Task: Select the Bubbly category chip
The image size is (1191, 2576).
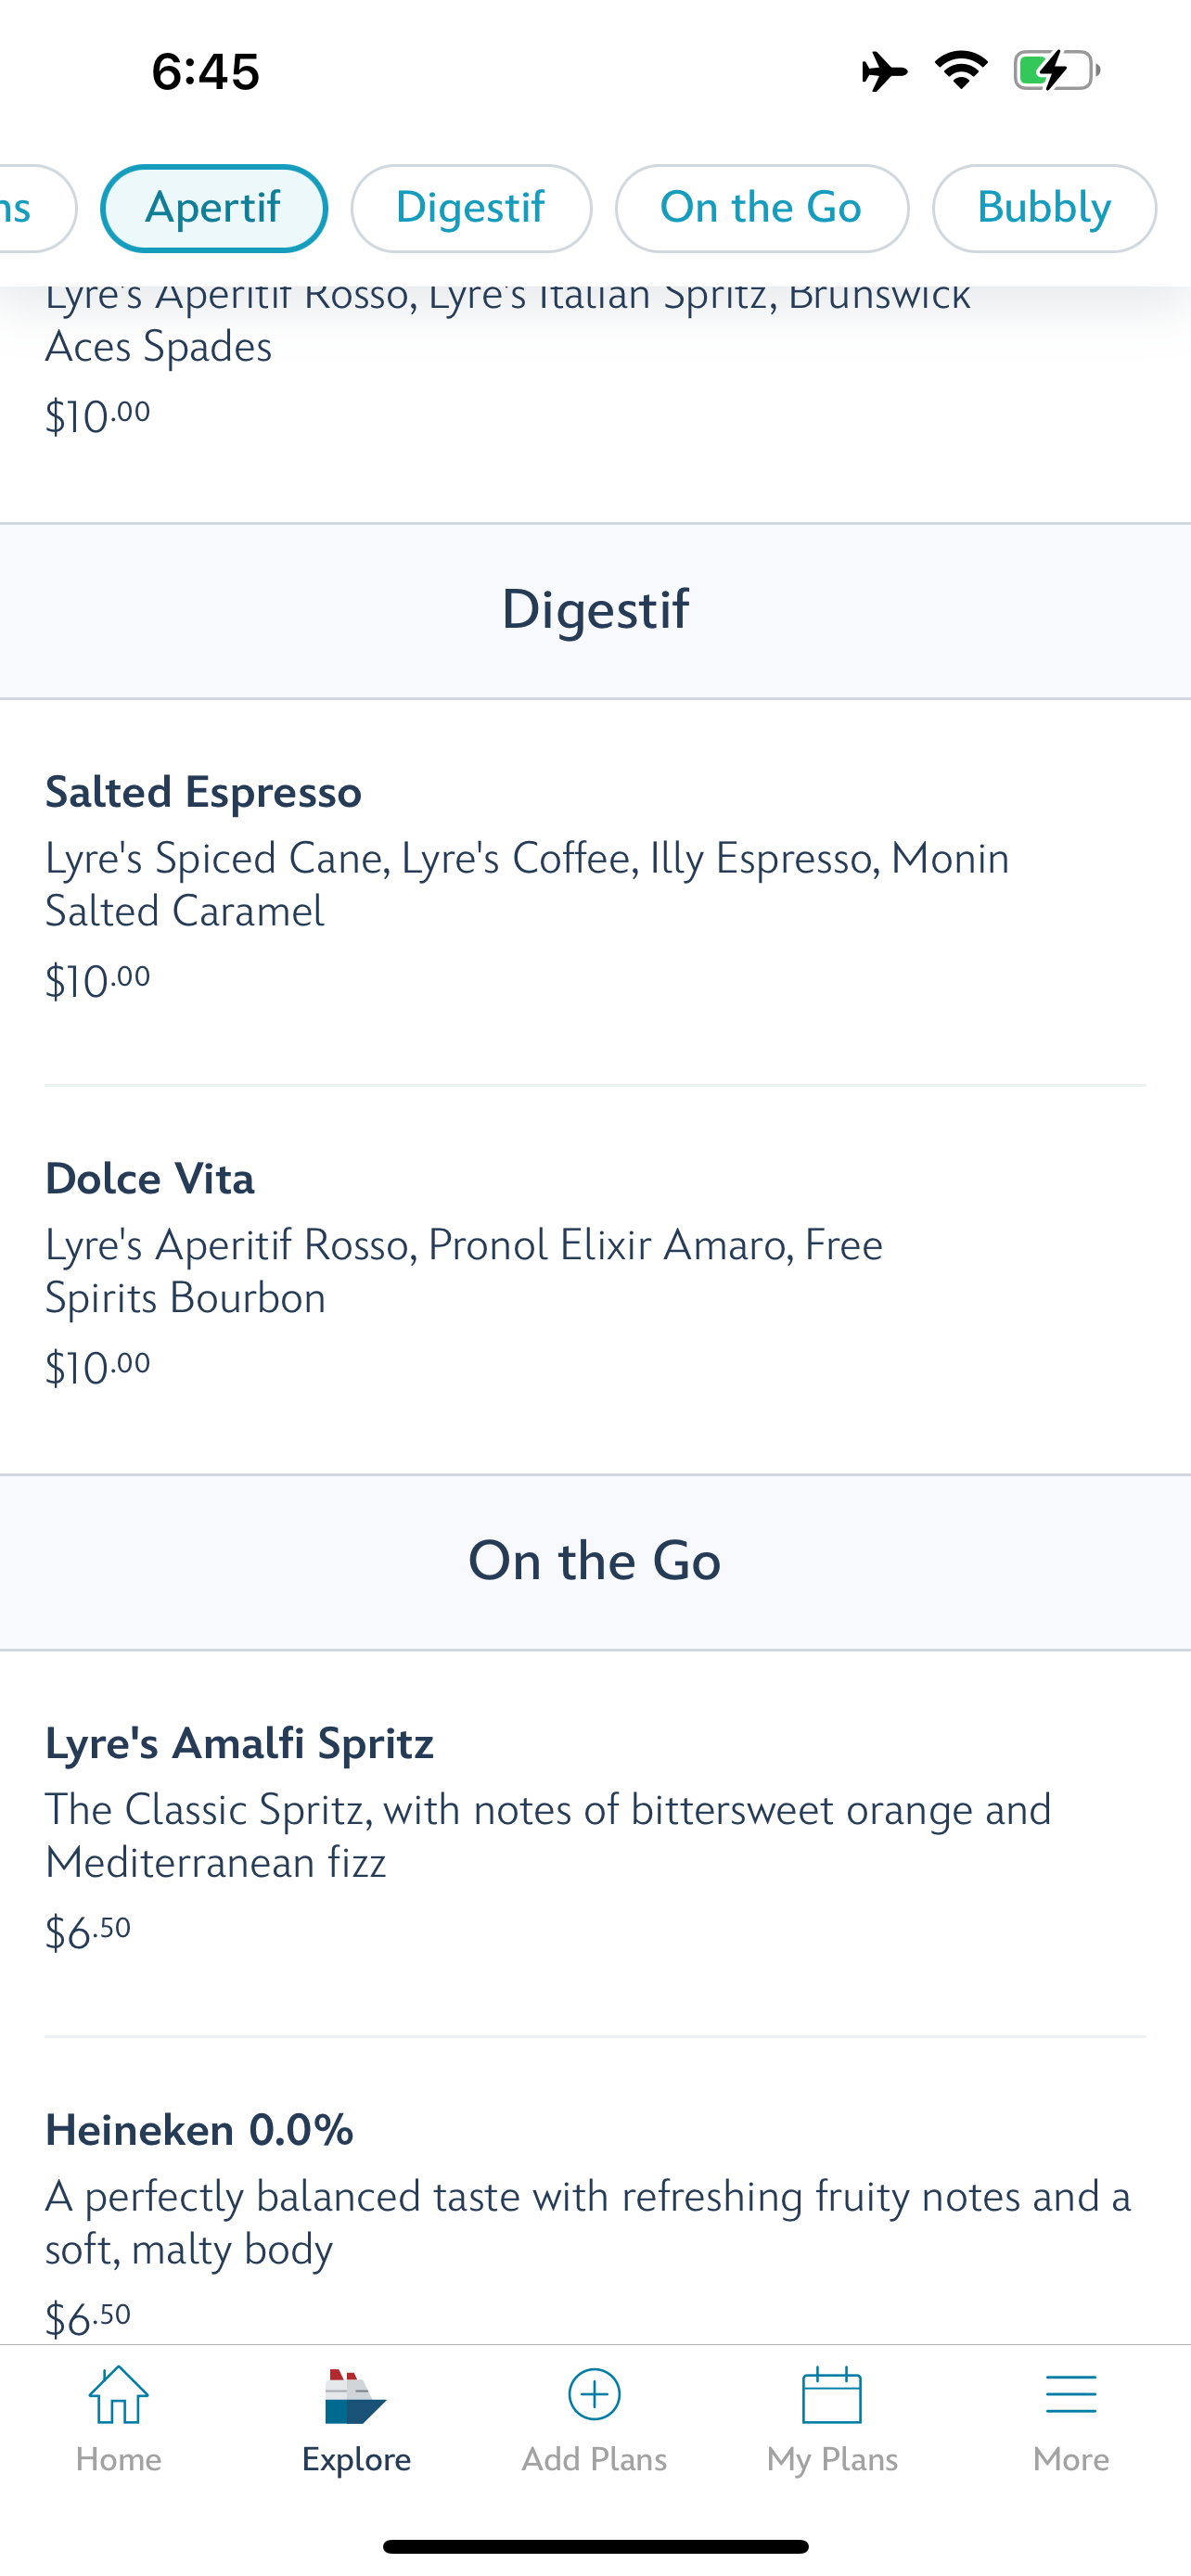Action: click(1044, 208)
